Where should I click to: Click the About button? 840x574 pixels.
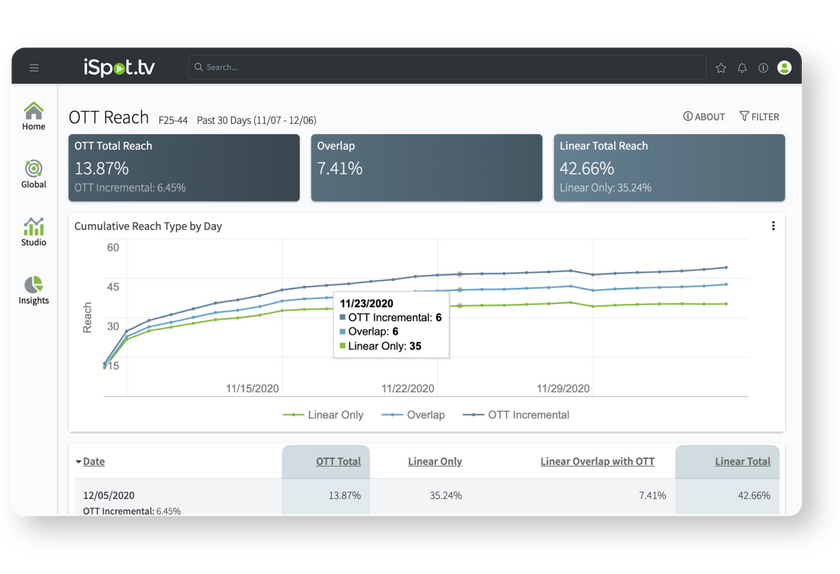(704, 117)
